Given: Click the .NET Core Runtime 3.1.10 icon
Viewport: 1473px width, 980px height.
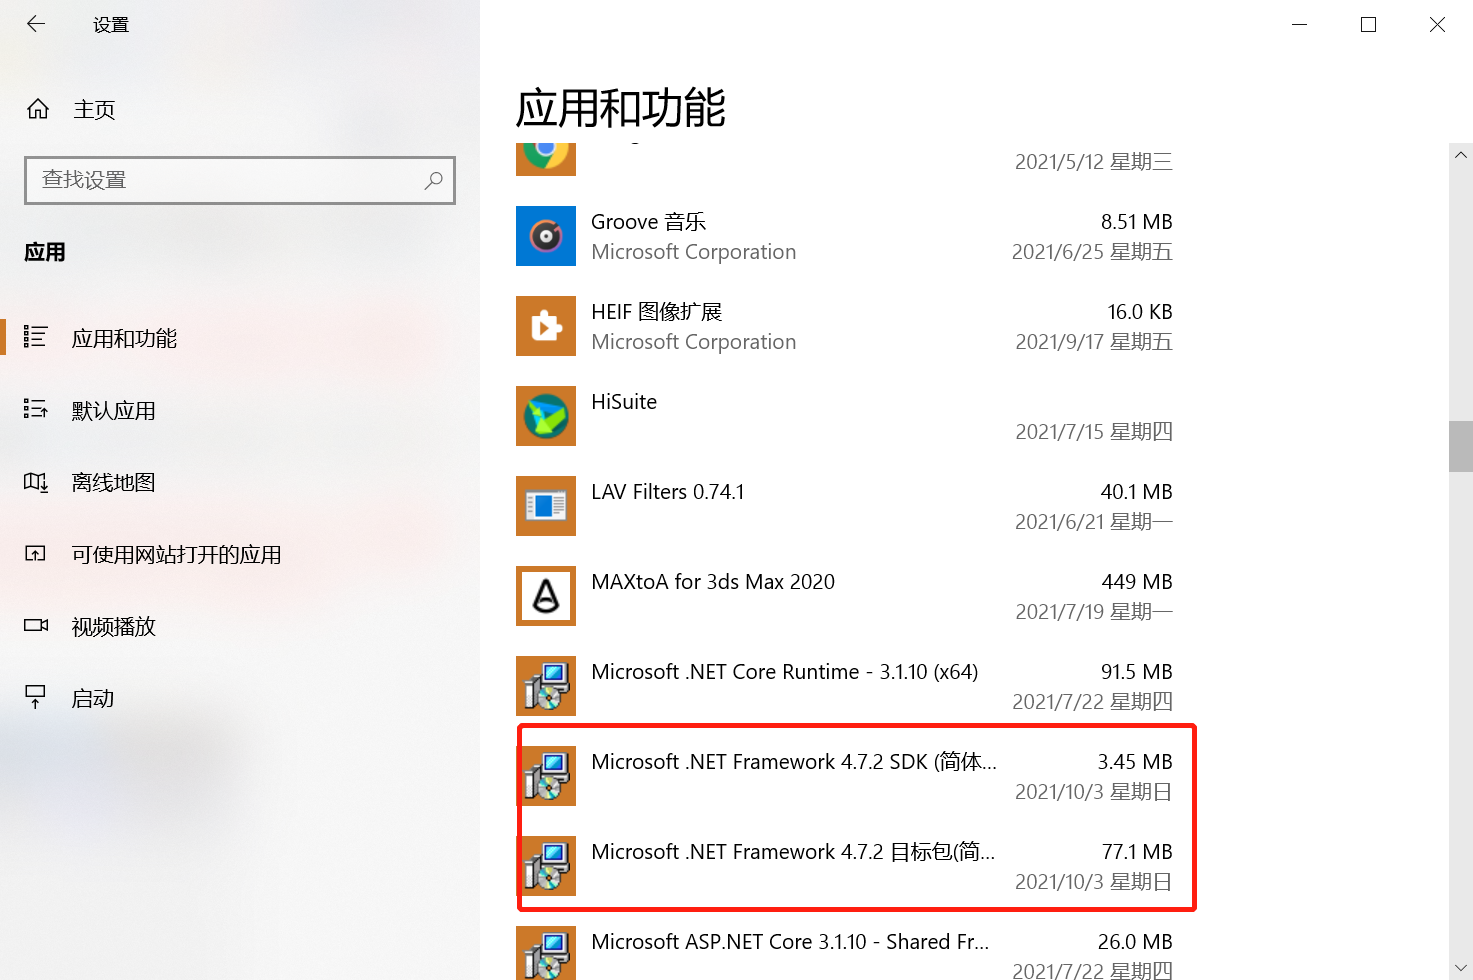Looking at the screenshot, I should pos(546,686).
